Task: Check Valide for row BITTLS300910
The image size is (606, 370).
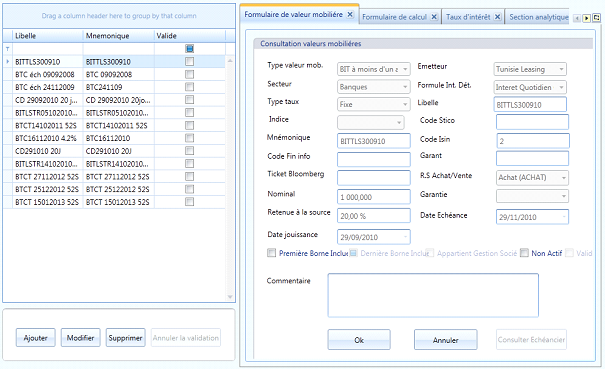Action: click(189, 61)
